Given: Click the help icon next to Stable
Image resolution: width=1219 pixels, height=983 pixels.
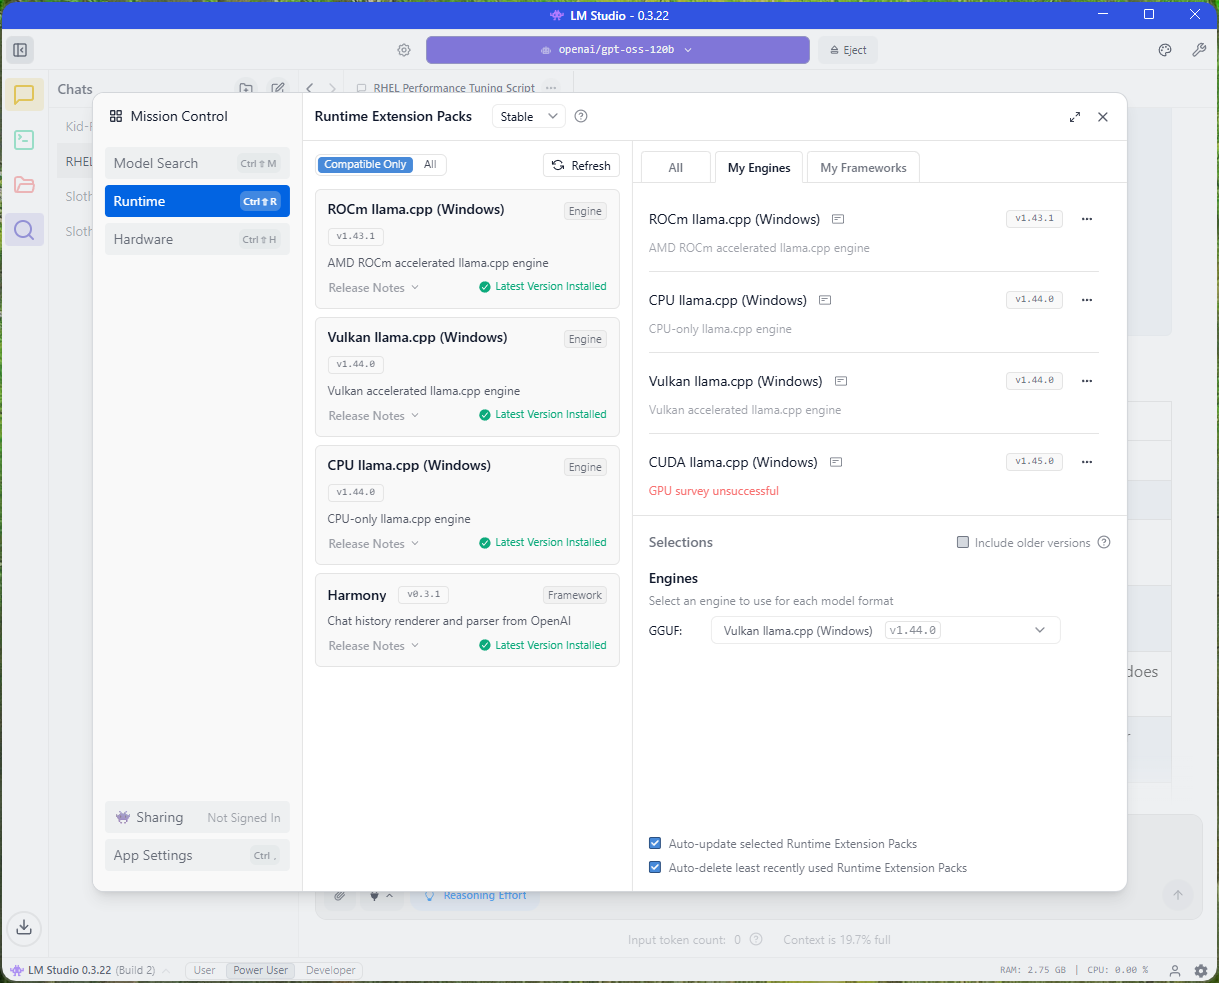Looking at the screenshot, I should coord(581,116).
